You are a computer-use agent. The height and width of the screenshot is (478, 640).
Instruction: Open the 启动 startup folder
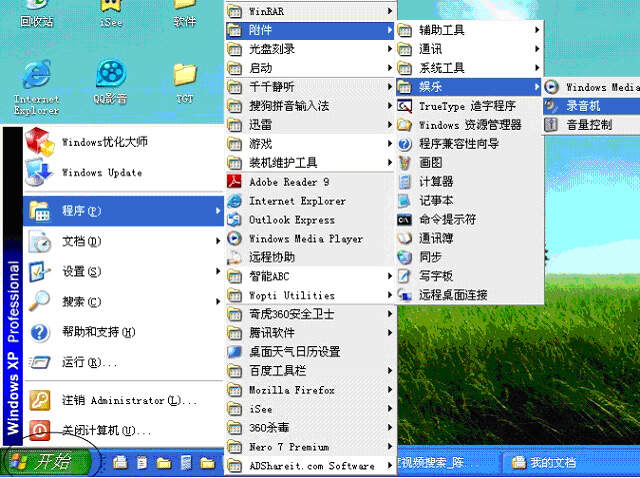coord(310,68)
